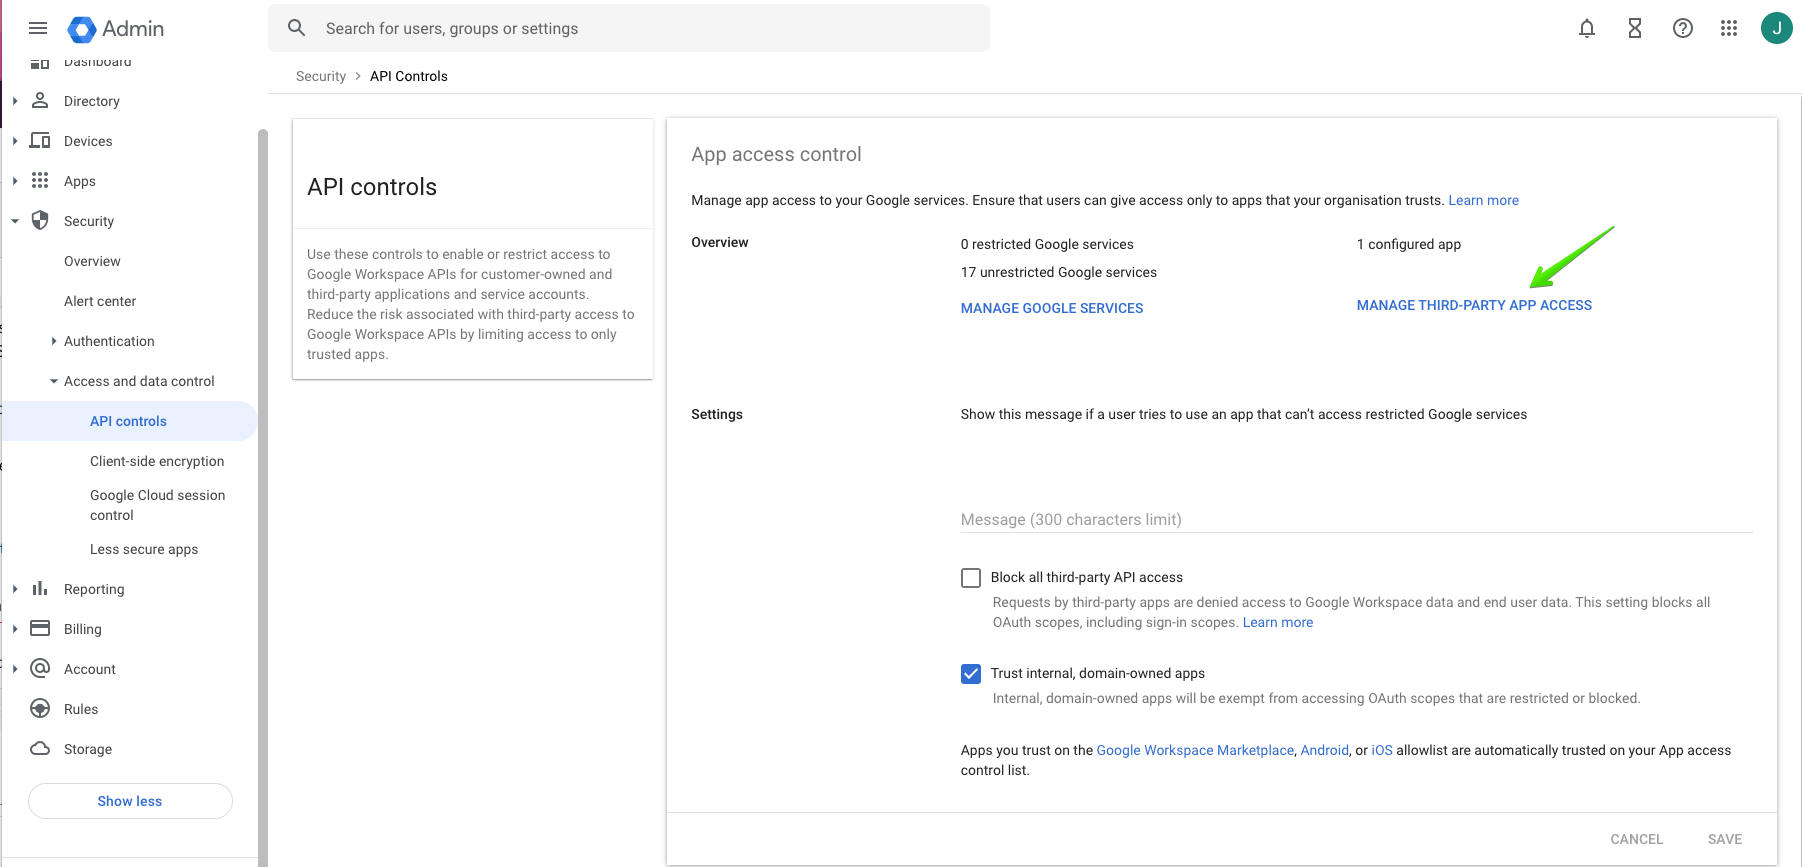Click the Google Admin logo
Viewport: 1802px width, 867px height.
coord(116,29)
